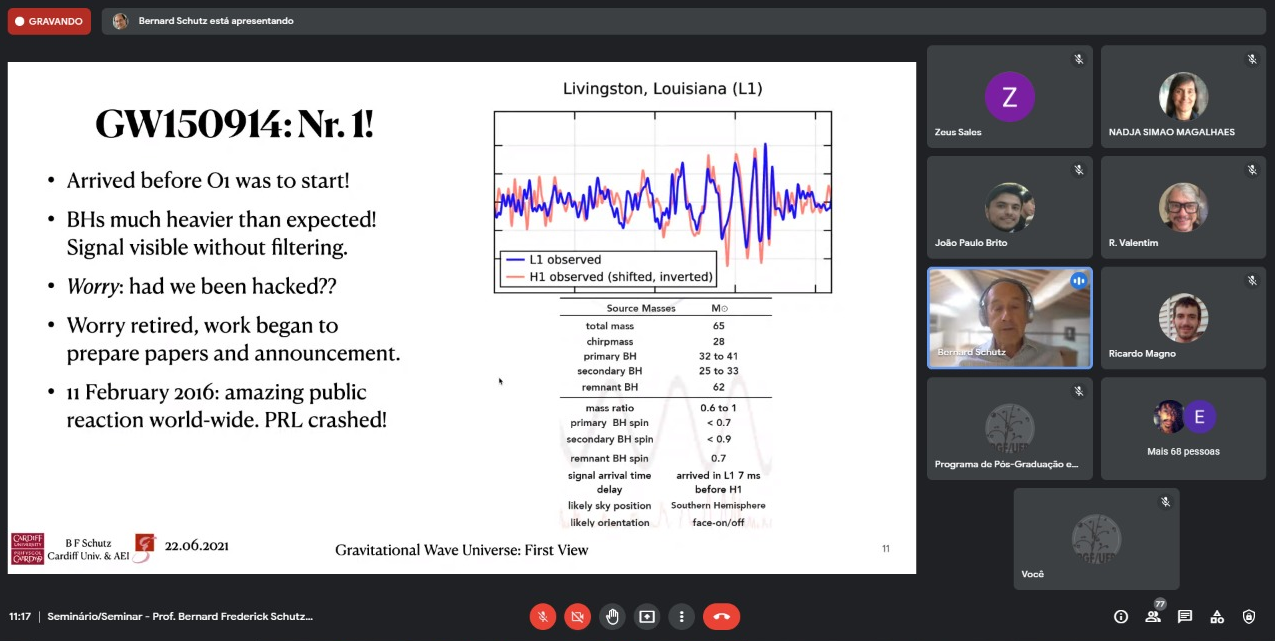
Task: Open the chat with everyone panel
Action: tap(1185, 617)
